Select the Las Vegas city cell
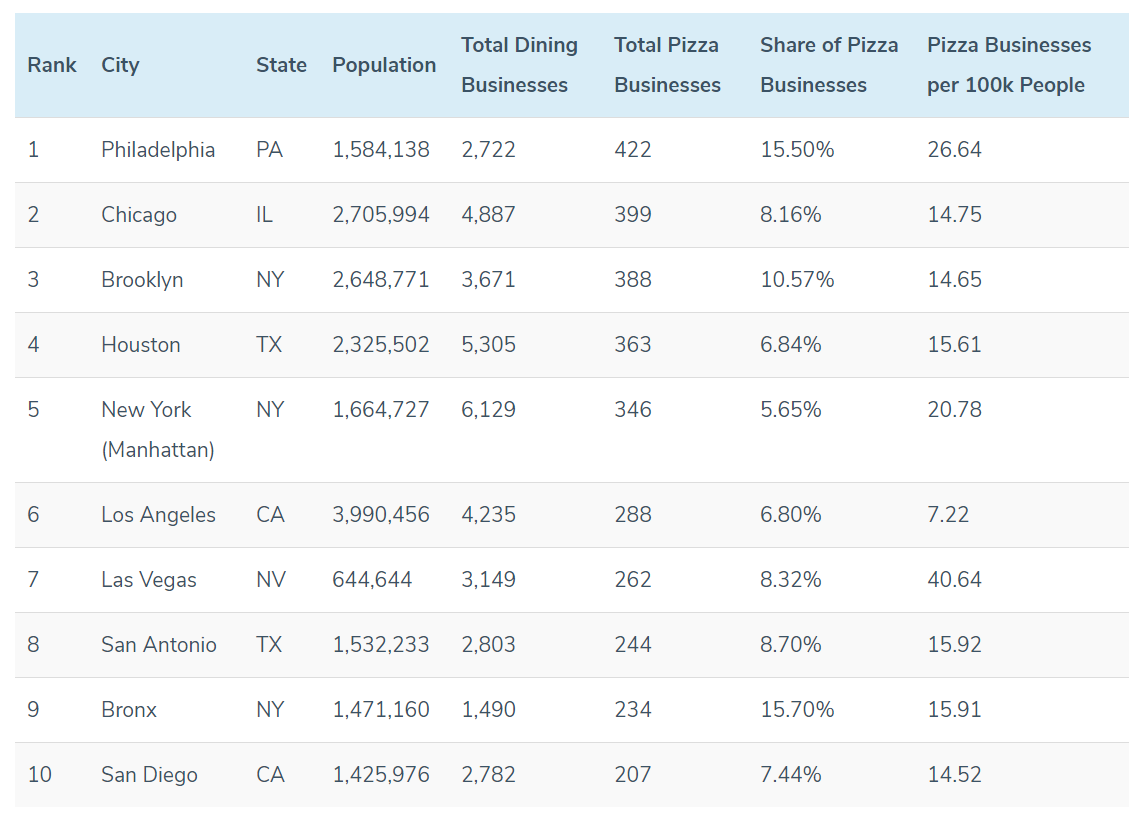Viewport: 1136px width, 831px height. 149,580
